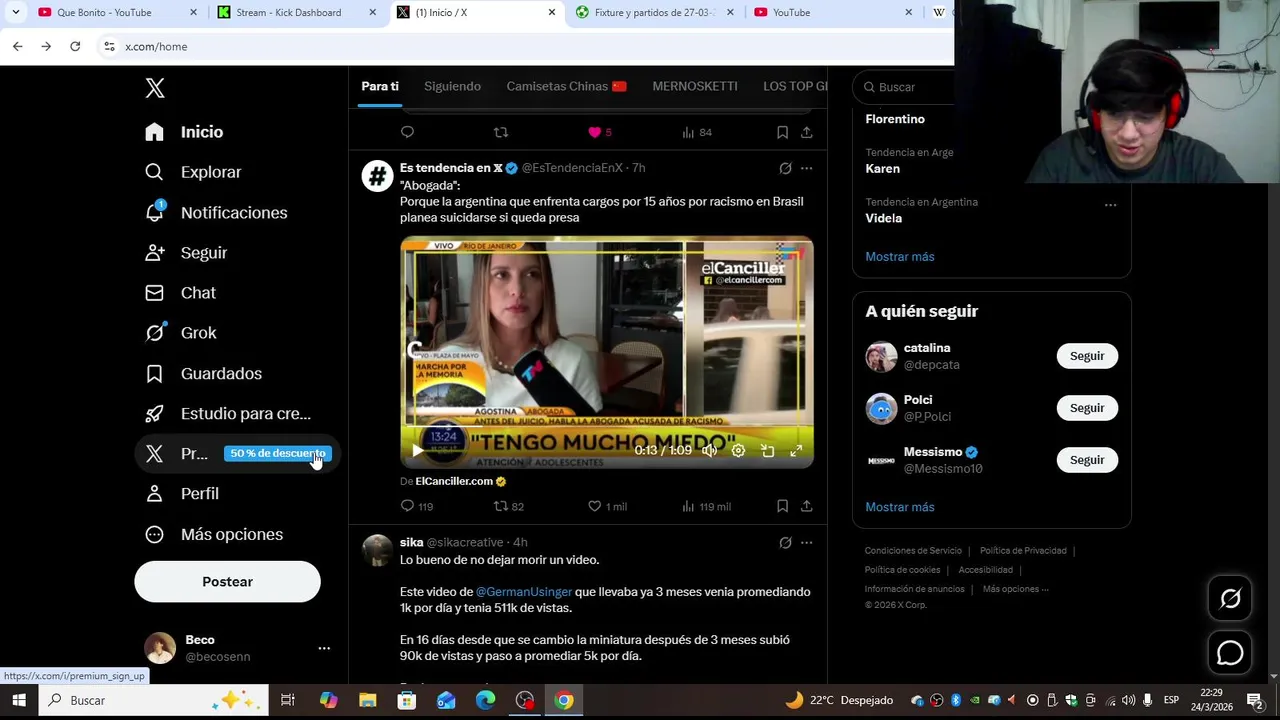View Es tendencia post analytics (119 mil)
Screen dimensions: 1280x720
[x=705, y=507]
